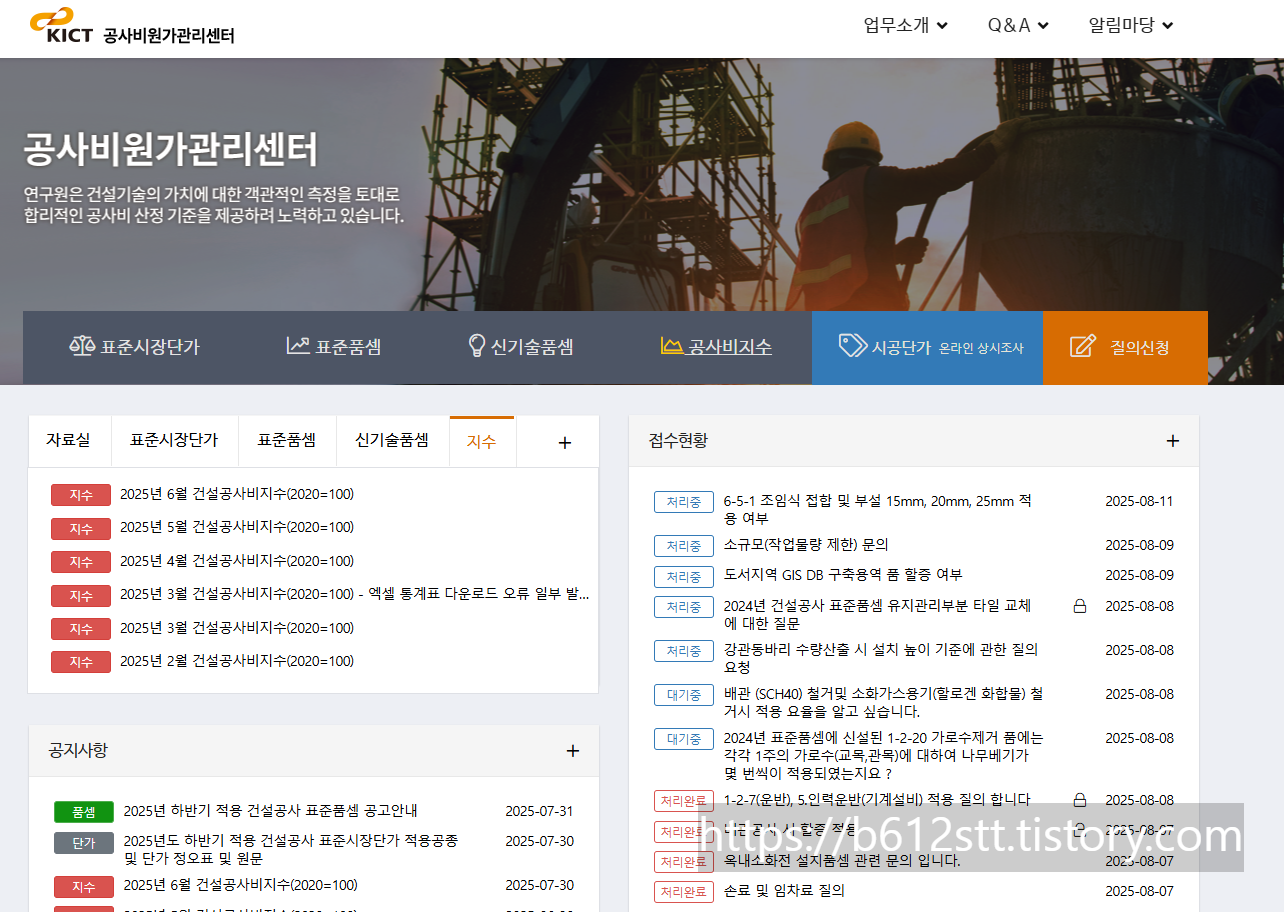Click date 2025-07-31 in 공지사항
Image resolution: width=1284 pixels, height=912 pixels.
[539, 811]
